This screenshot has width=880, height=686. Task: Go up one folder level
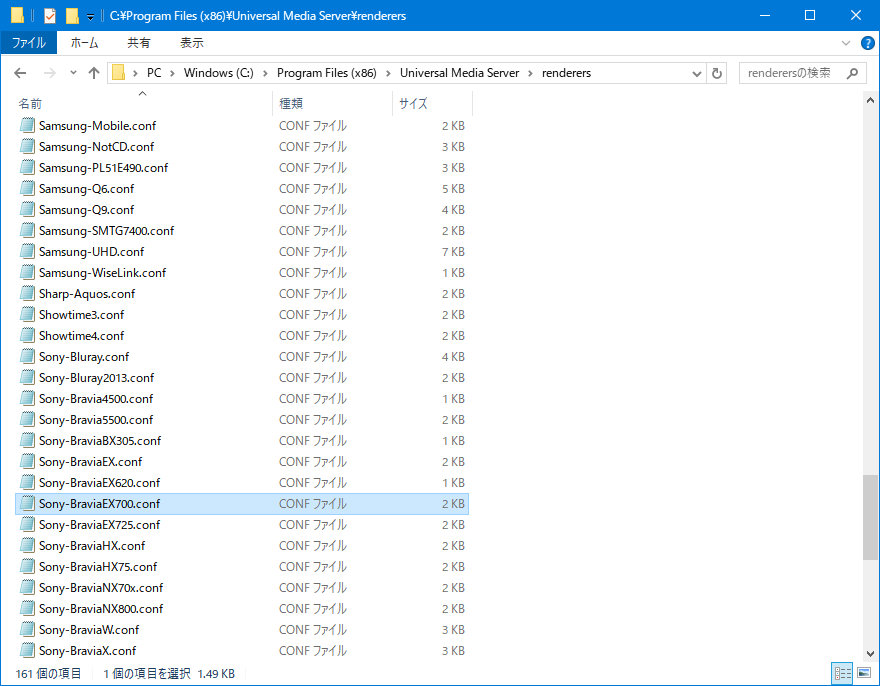pyautogui.click(x=94, y=73)
